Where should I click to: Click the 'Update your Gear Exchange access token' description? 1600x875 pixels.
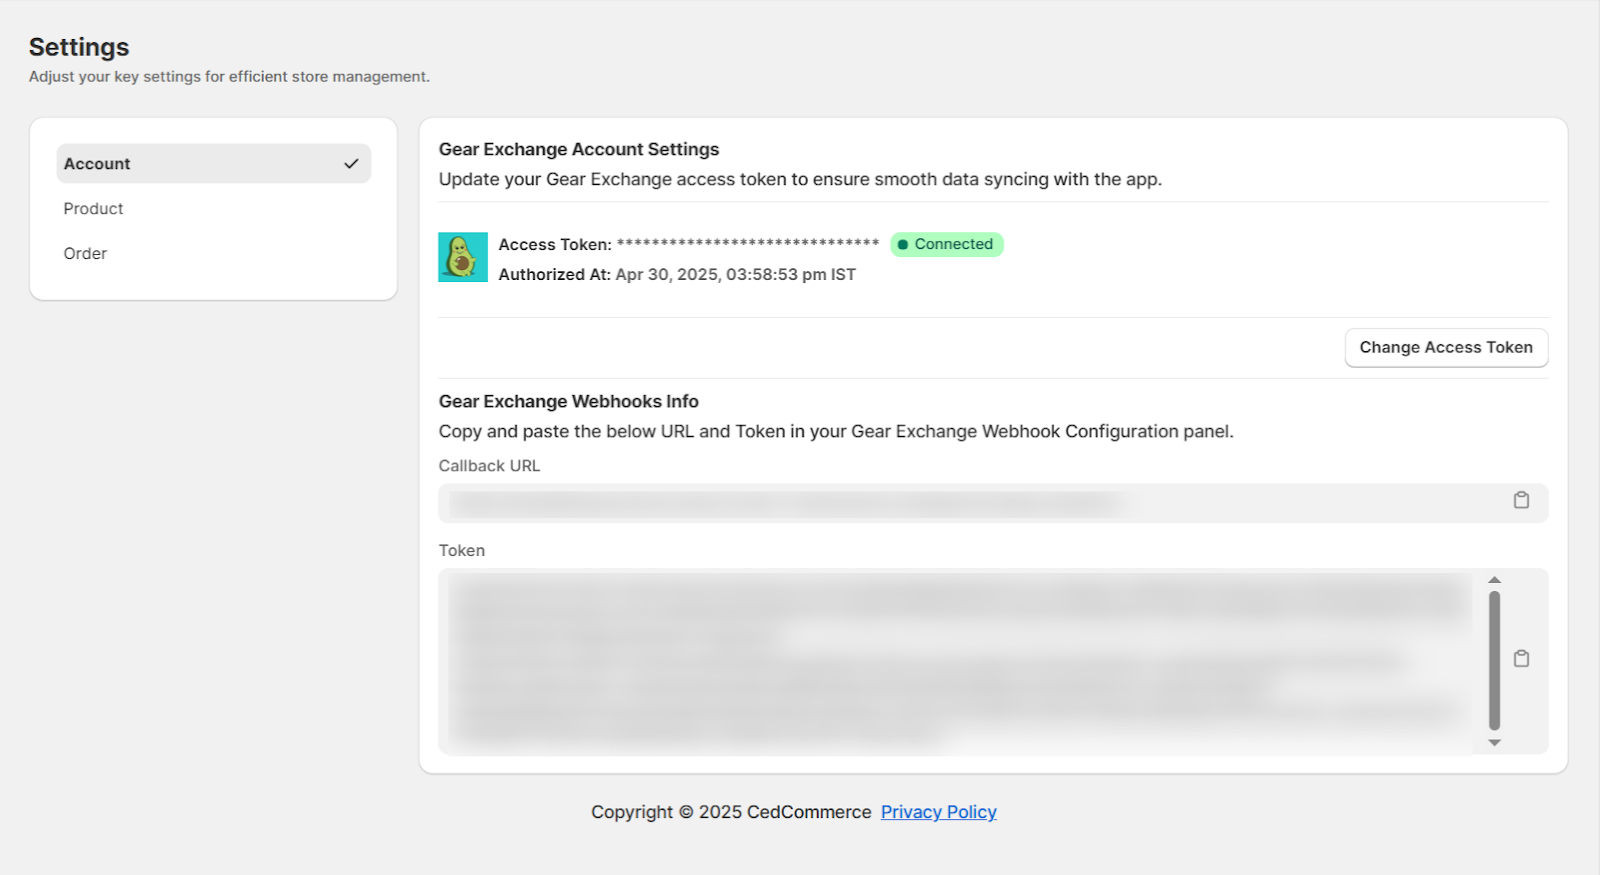(800, 179)
